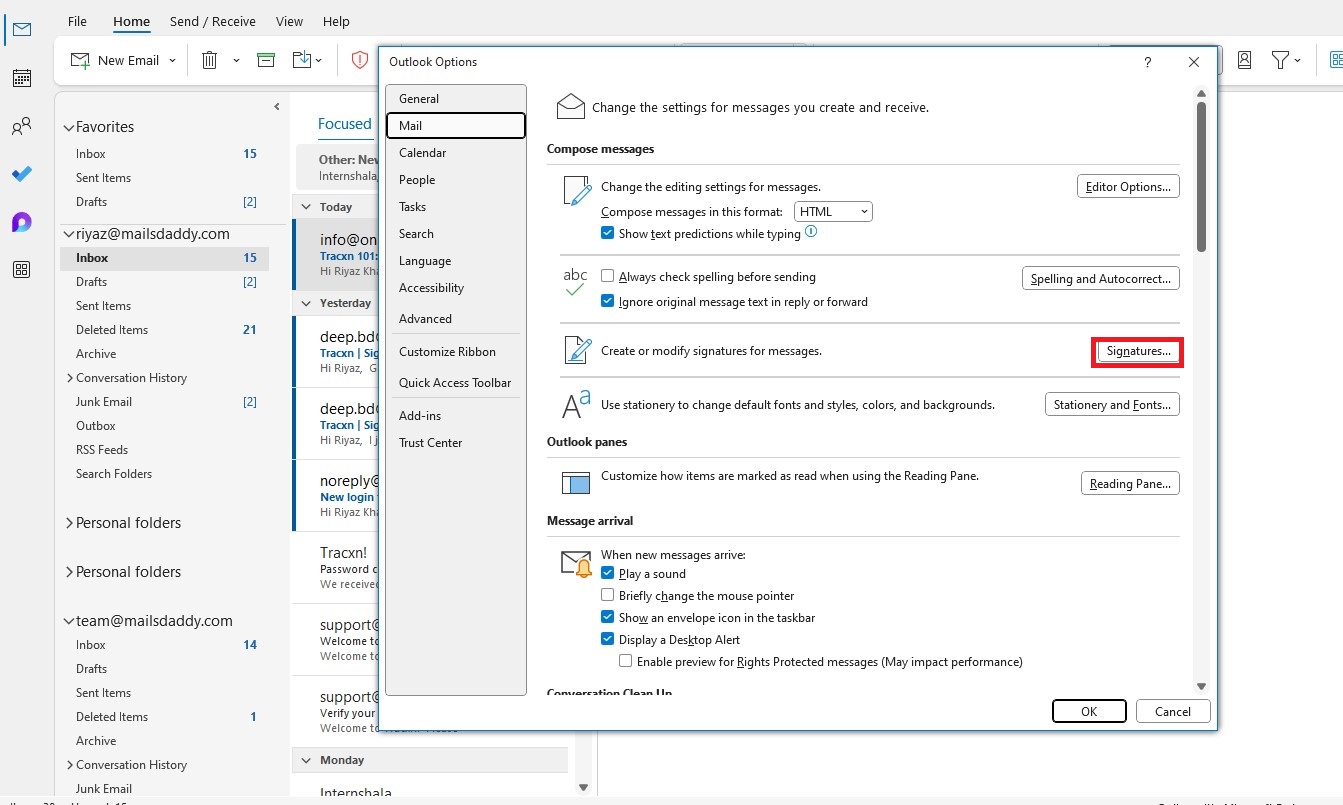Click OK in Outlook Options

point(1089,712)
